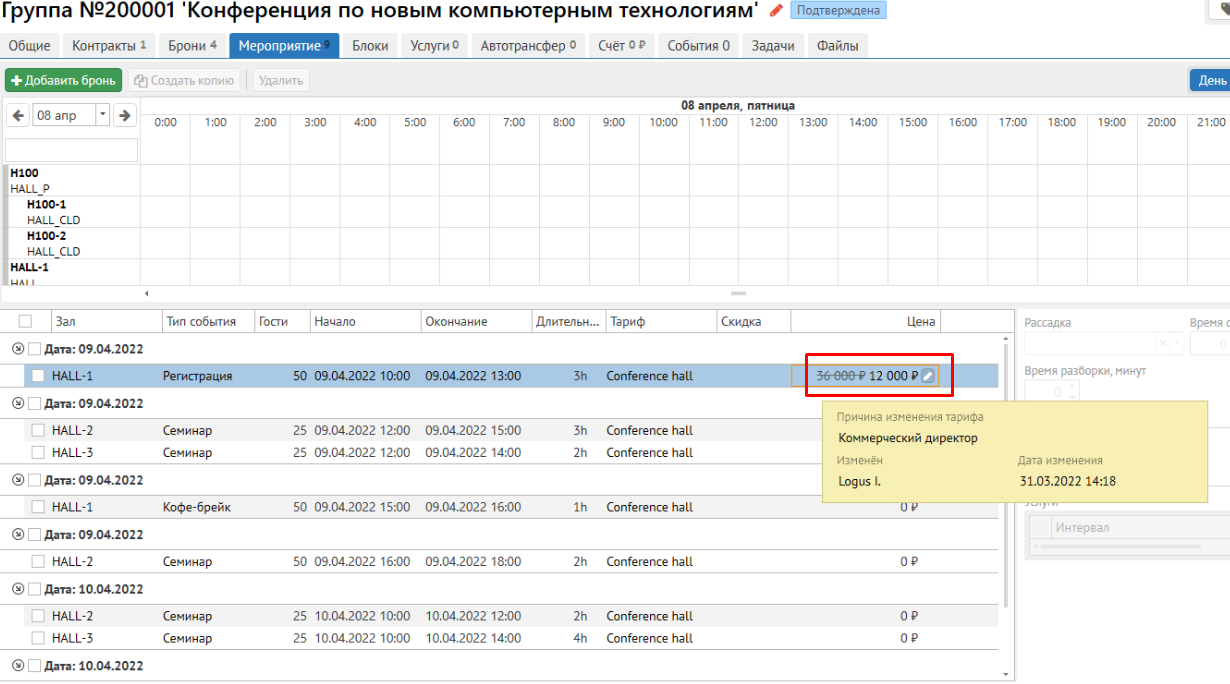Click the 'Создать копию' copy button
This screenshot has width=1230, height=684.
(x=184, y=80)
